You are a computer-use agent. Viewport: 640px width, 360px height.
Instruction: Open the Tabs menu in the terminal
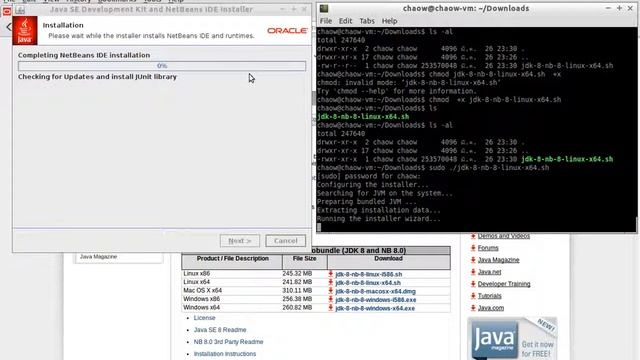[367, 21]
